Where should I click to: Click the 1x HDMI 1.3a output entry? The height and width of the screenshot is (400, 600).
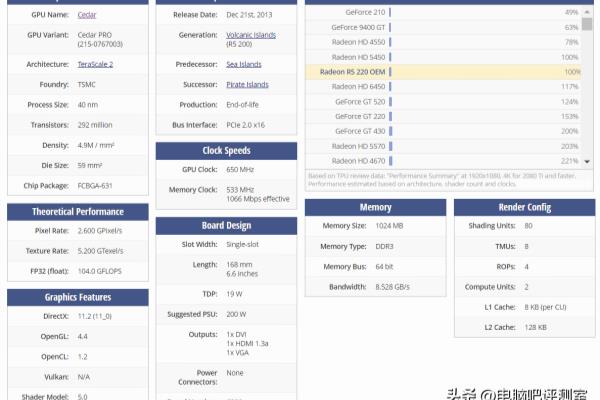click(247, 344)
